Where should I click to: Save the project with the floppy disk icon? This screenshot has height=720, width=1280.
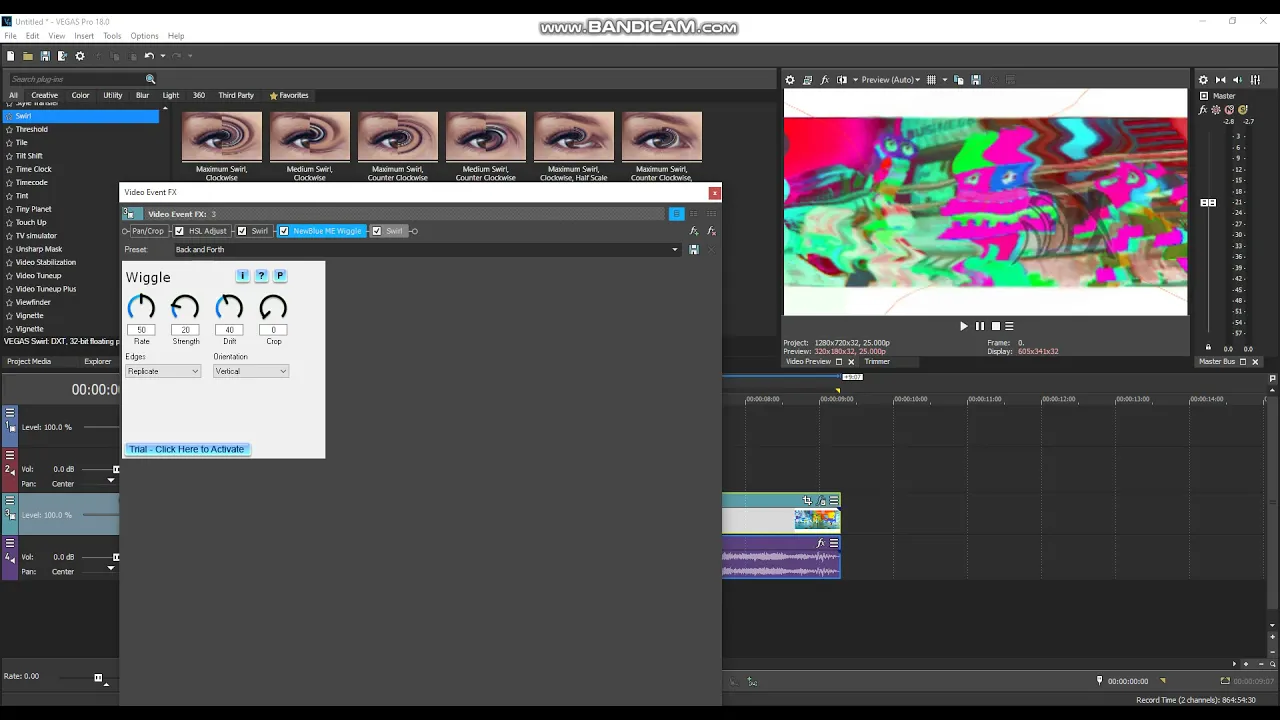tap(45, 56)
